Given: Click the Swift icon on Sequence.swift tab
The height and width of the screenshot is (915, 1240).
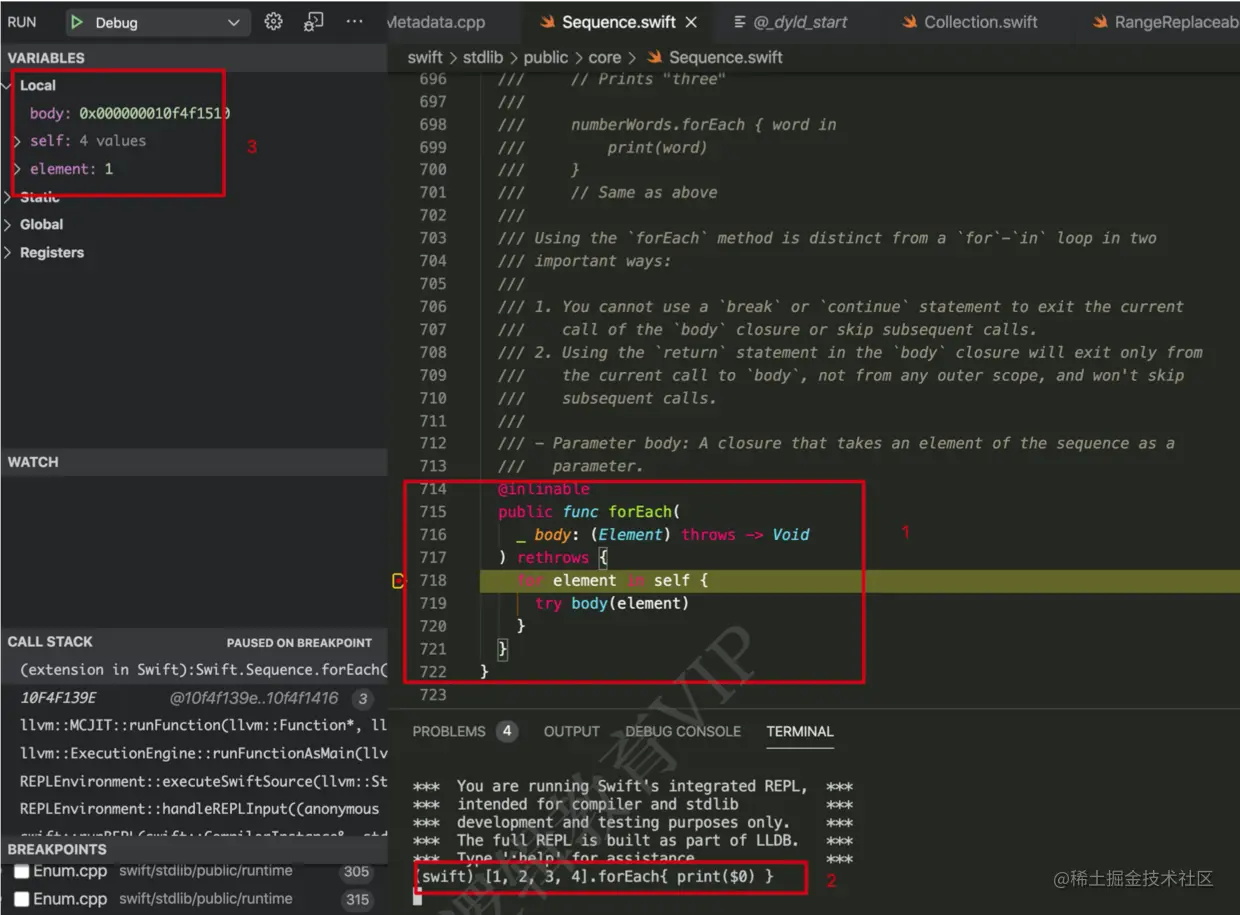Looking at the screenshot, I should (547, 22).
